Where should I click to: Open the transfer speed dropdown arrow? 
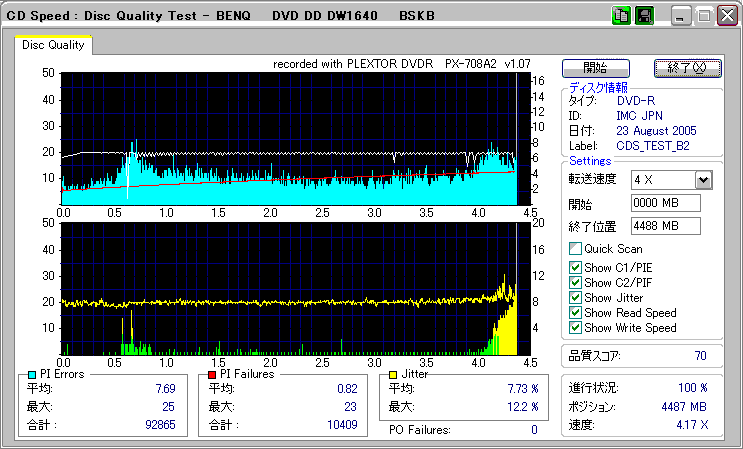pyautogui.click(x=703, y=180)
